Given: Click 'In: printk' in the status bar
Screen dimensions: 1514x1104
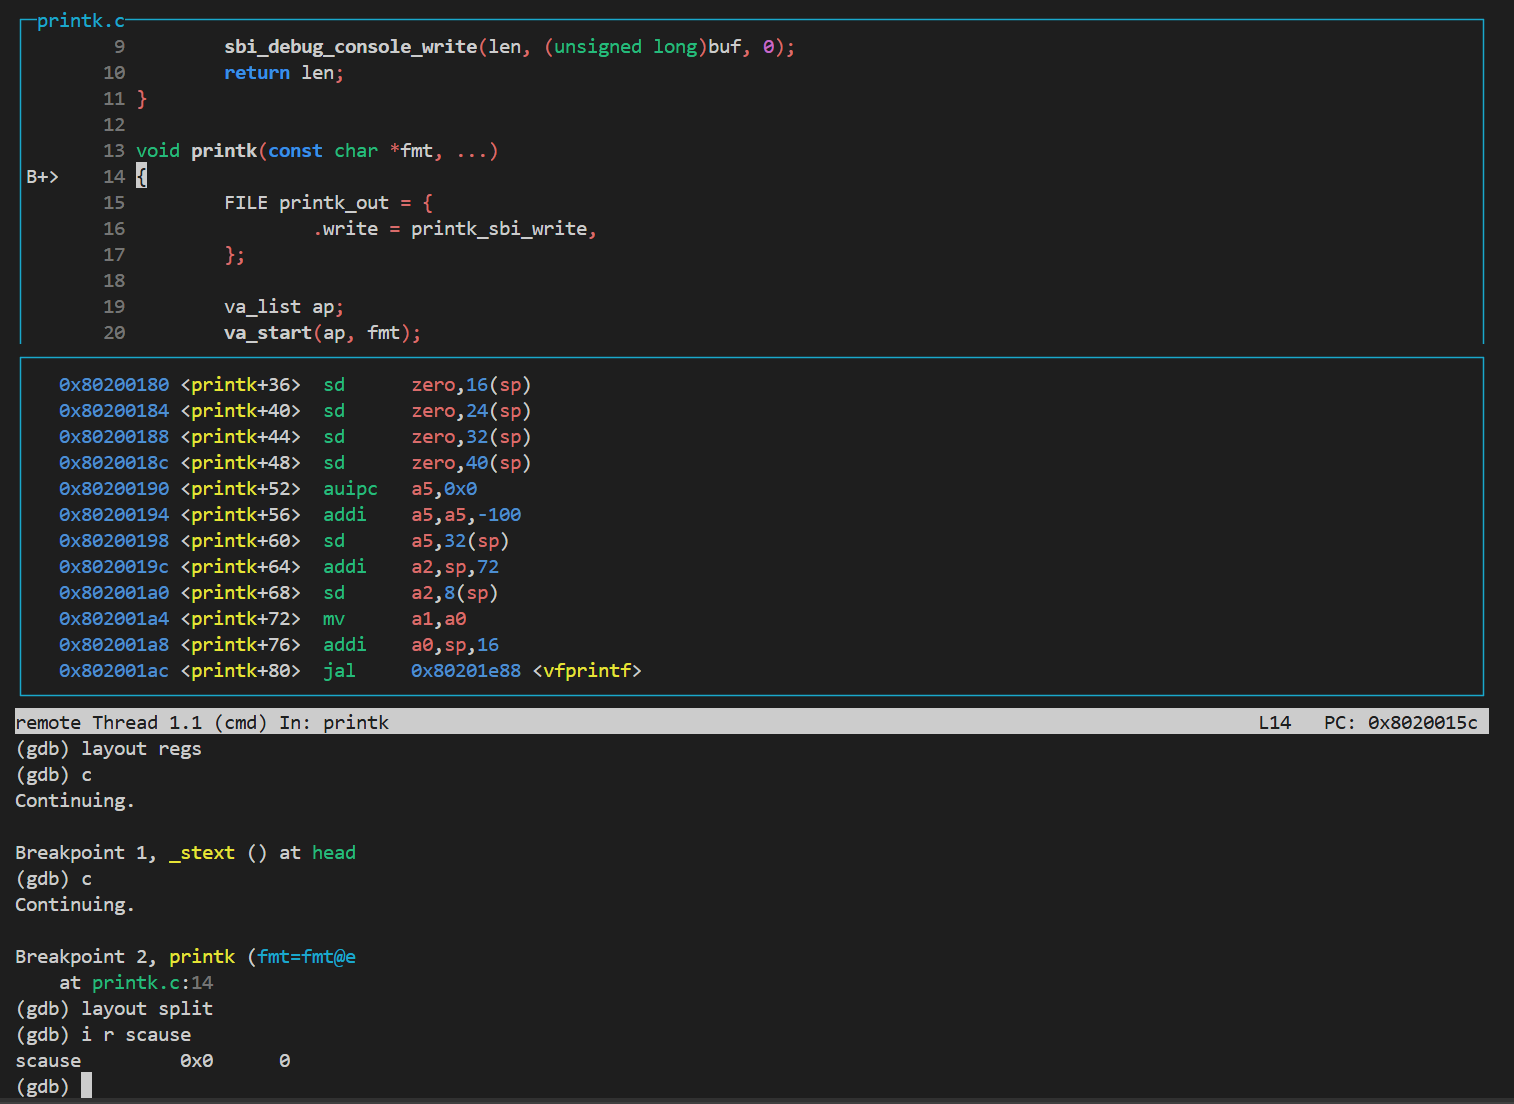Looking at the screenshot, I should 334,722.
